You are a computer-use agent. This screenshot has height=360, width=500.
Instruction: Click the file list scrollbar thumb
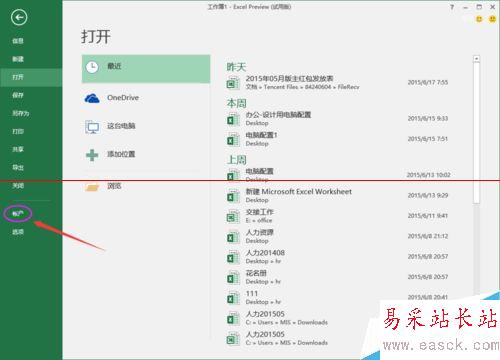tap(477, 132)
